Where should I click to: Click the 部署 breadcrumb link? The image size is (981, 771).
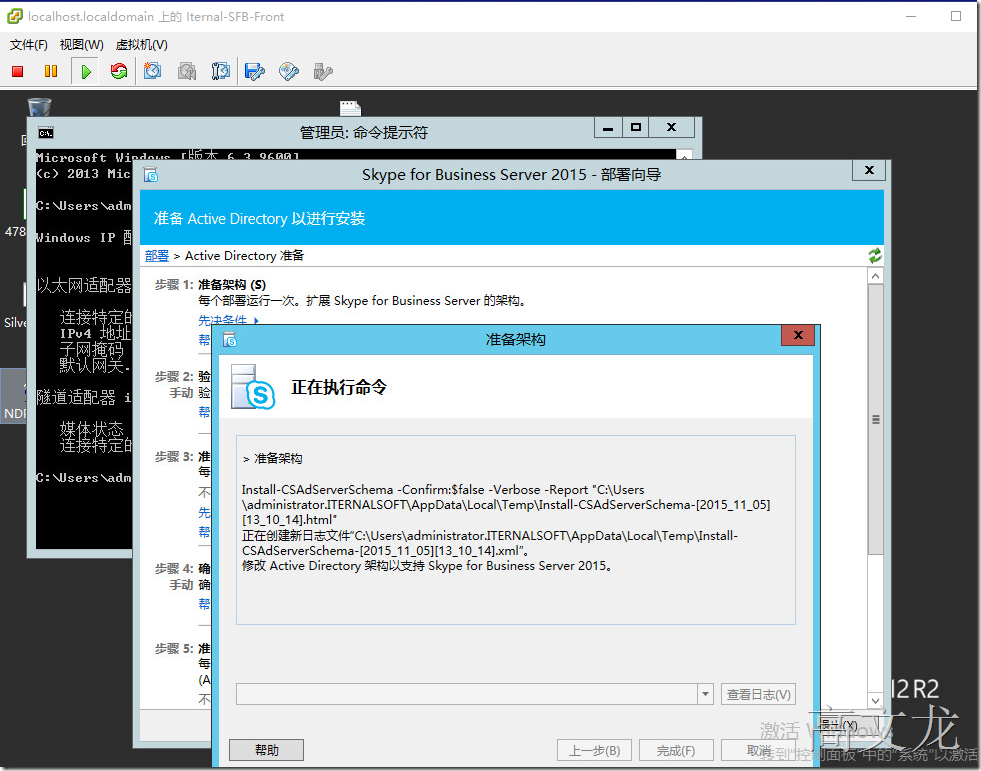click(x=156, y=255)
